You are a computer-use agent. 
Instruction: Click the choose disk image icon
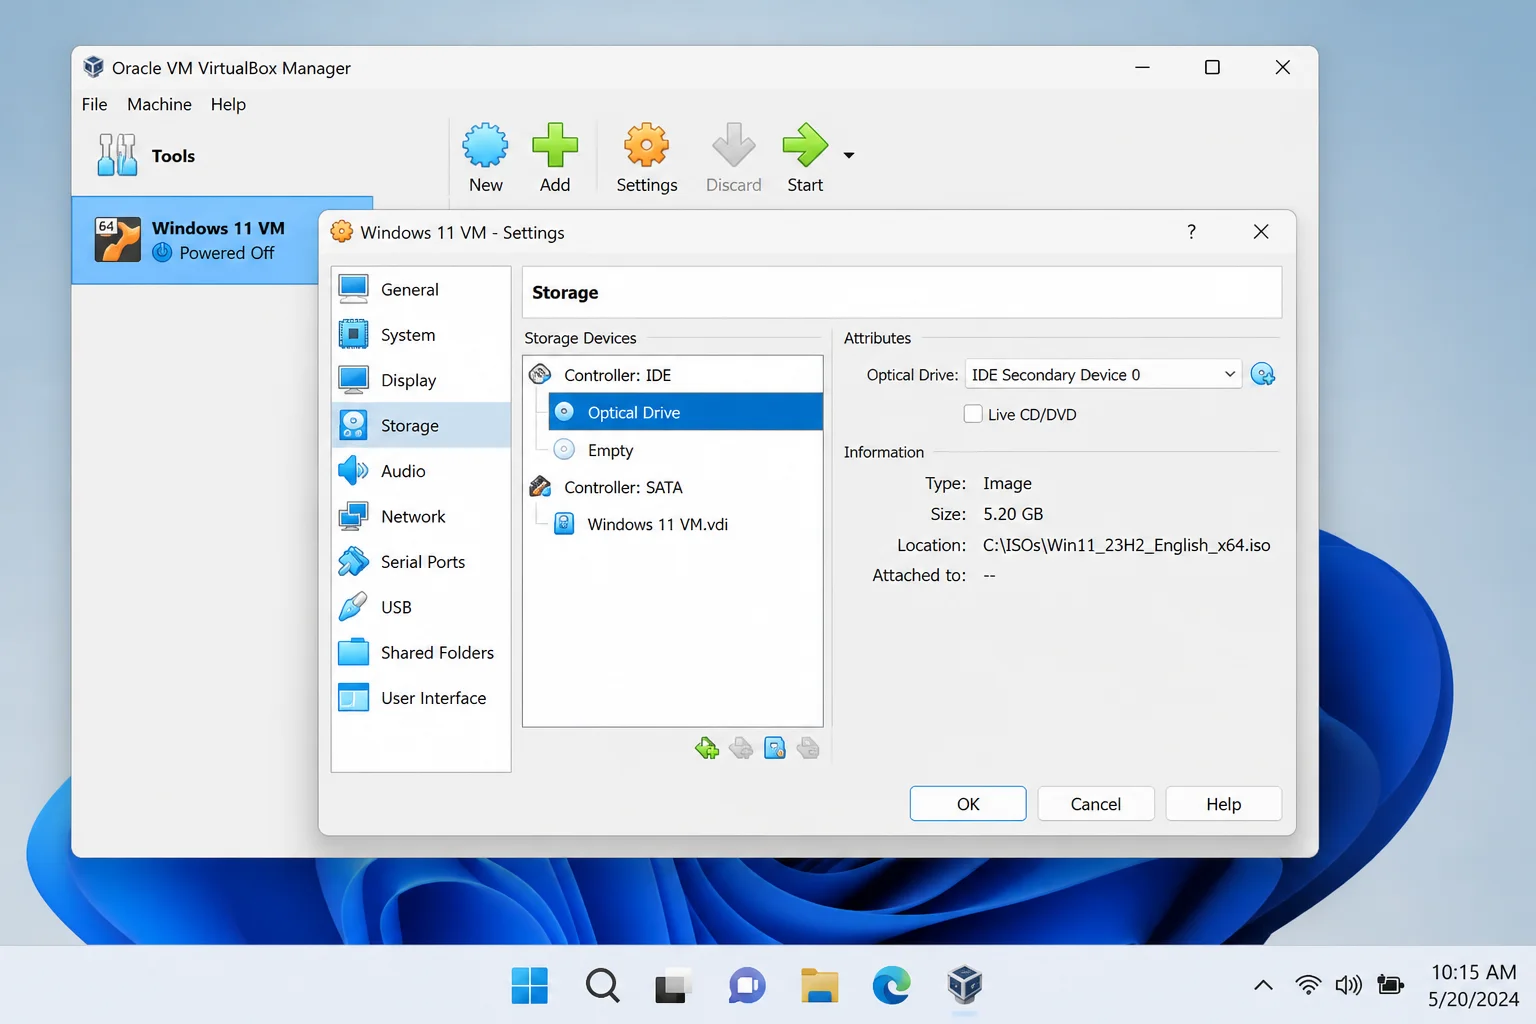click(1263, 374)
